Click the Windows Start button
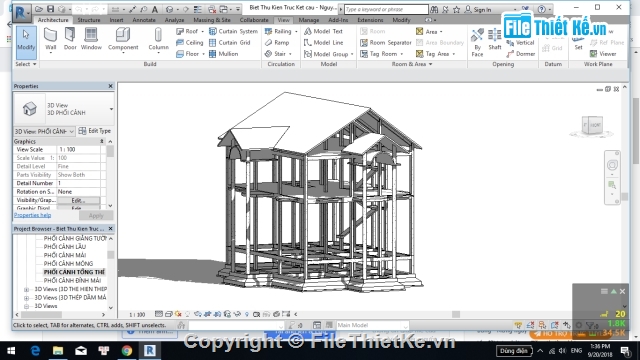 point(11,351)
